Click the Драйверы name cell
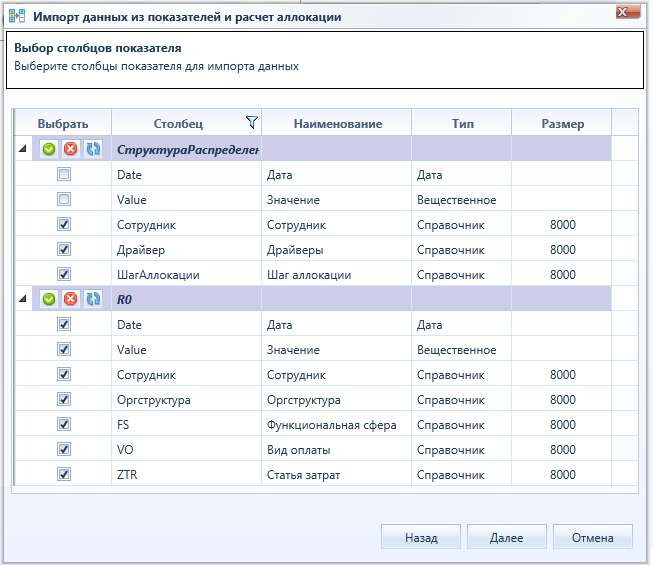 336,249
